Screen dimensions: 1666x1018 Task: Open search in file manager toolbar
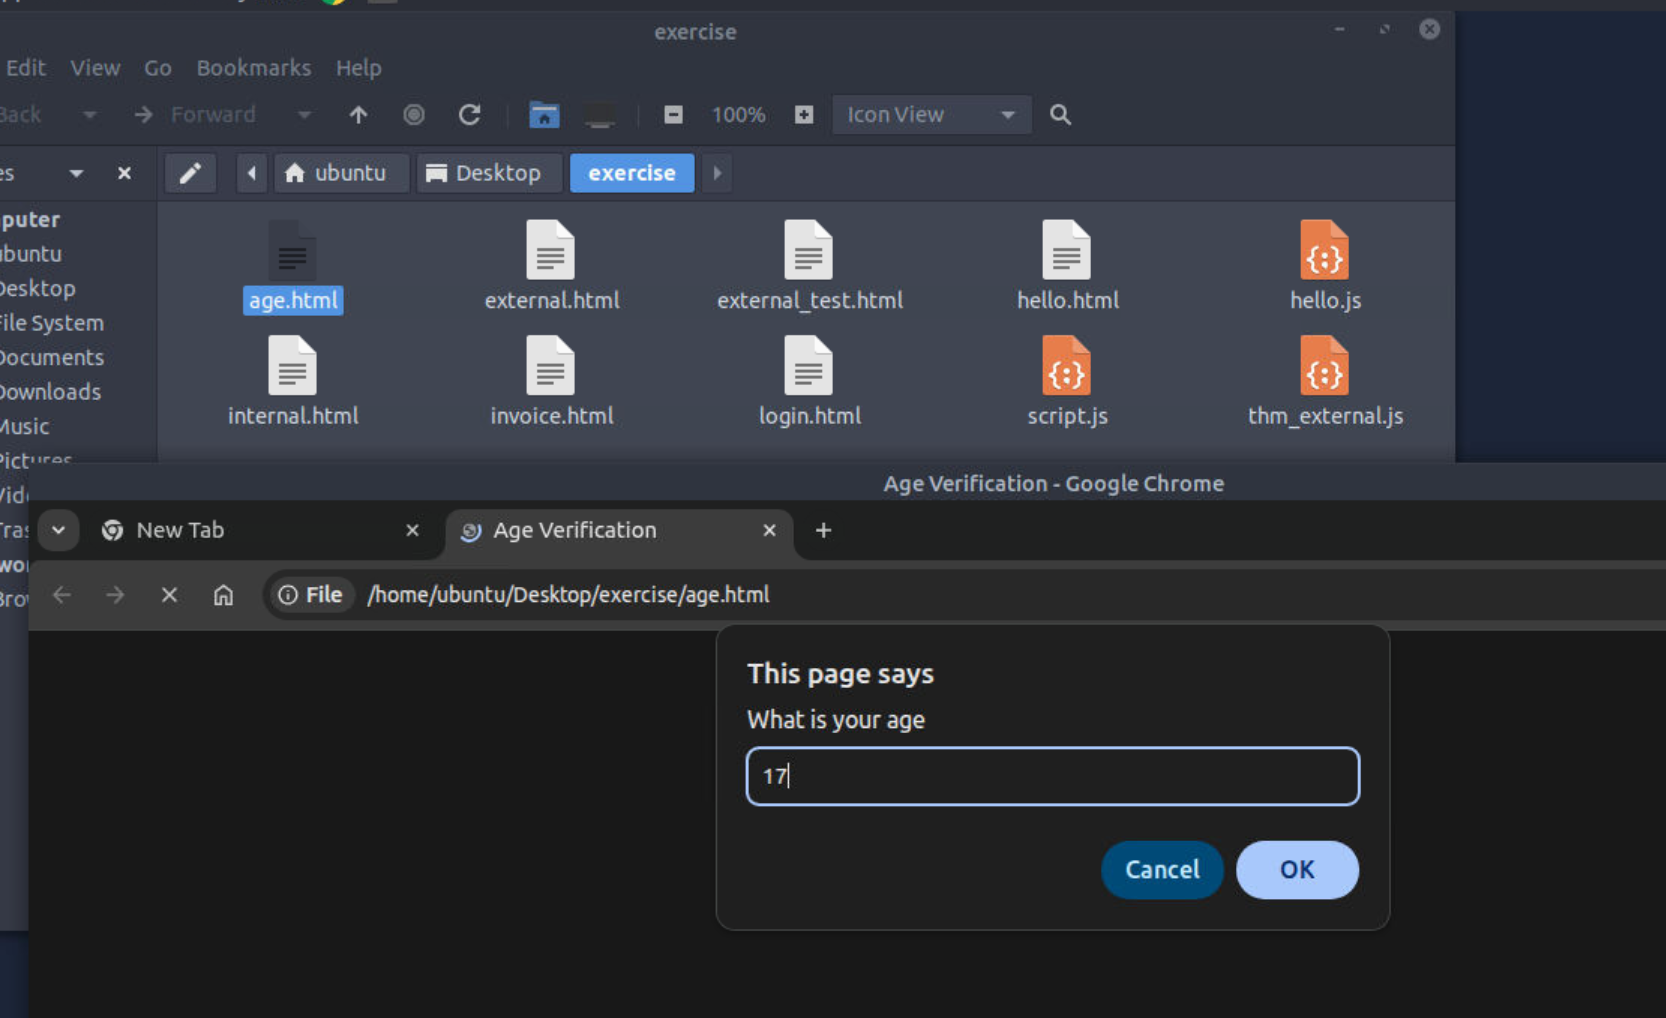[1060, 115]
